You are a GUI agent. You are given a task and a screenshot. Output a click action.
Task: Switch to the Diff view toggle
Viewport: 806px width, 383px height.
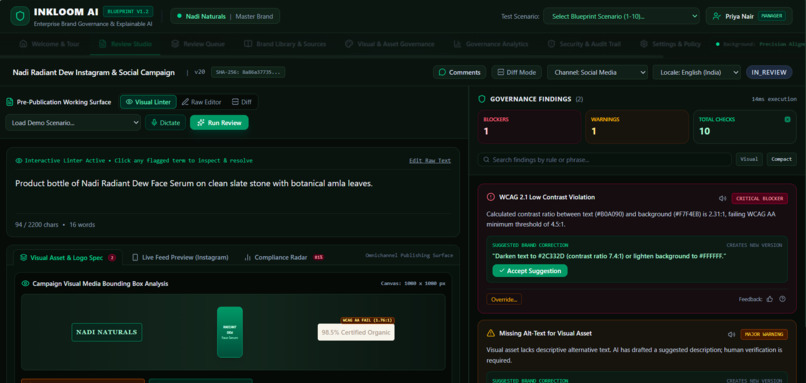(242, 102)
